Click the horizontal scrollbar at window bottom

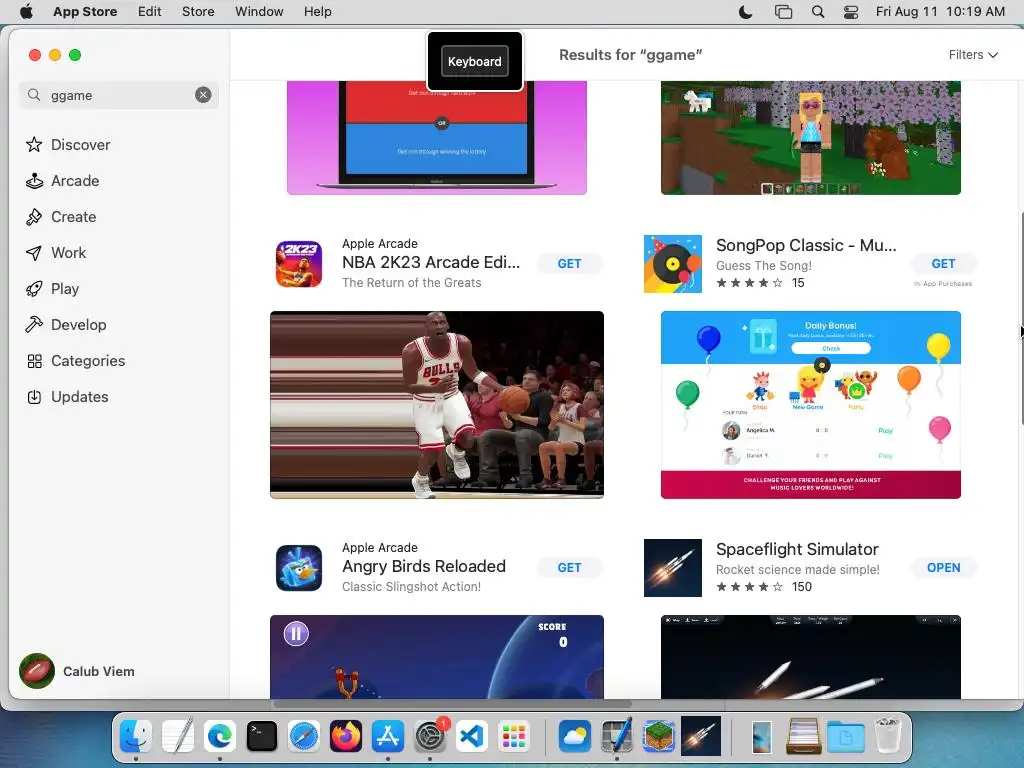(452, 704)
